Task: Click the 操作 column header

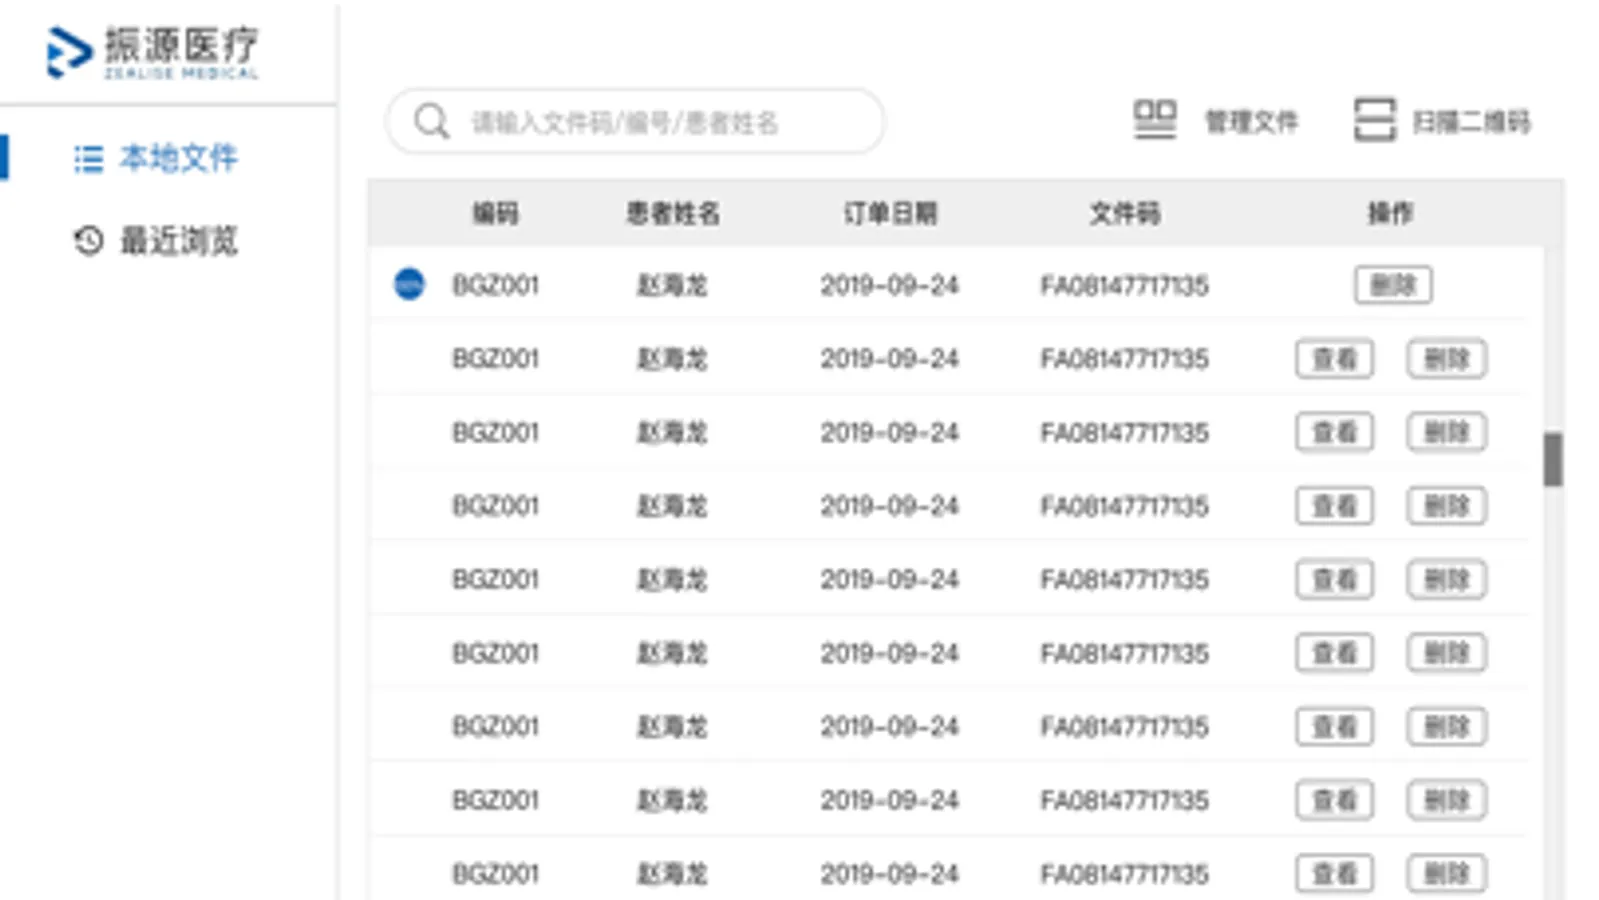Action: pos(1390,213)
